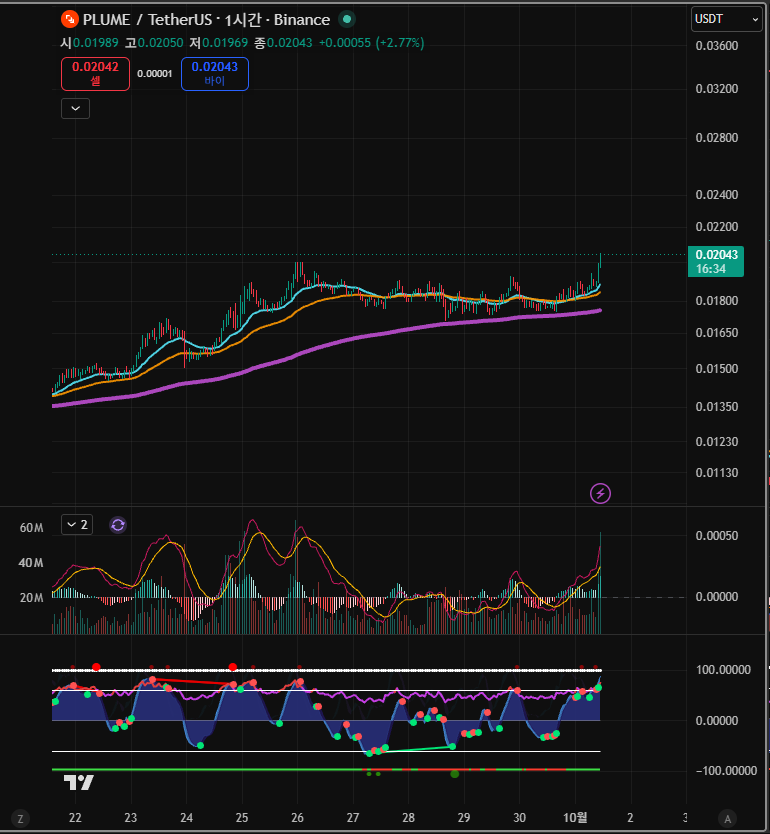Open the purple lightning replay icon

click(600, 493)
